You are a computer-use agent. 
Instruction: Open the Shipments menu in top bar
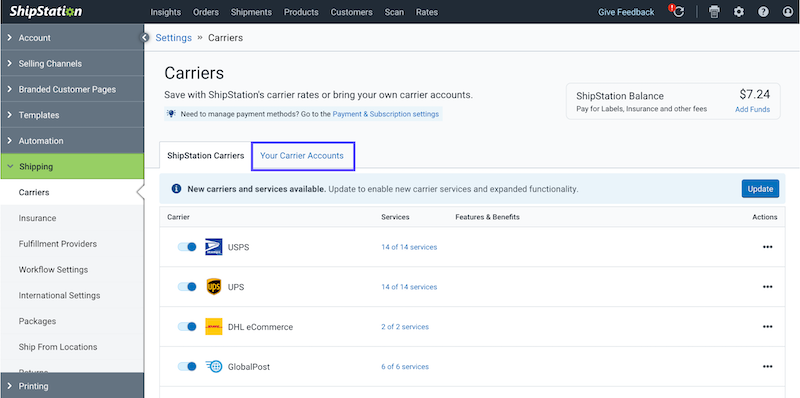pyautogui.click(x=251, y=12)
